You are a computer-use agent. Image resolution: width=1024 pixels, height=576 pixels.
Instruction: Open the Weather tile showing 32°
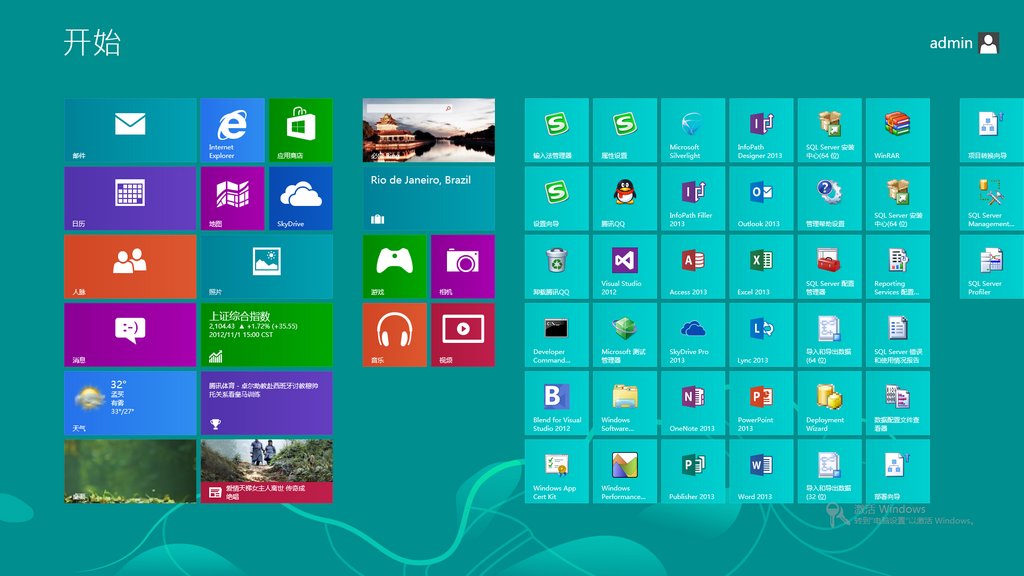point(130,402)
